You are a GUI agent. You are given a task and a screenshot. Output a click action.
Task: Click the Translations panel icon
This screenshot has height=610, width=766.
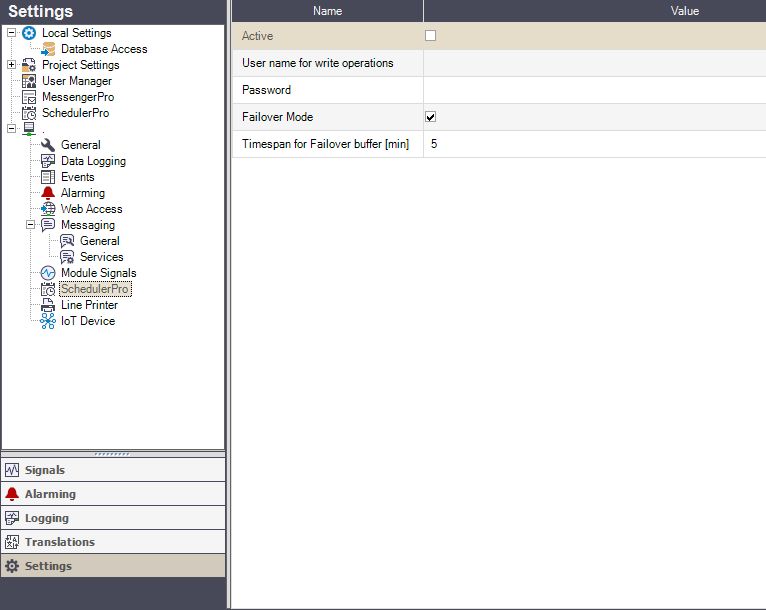click(x=12, y=542)
